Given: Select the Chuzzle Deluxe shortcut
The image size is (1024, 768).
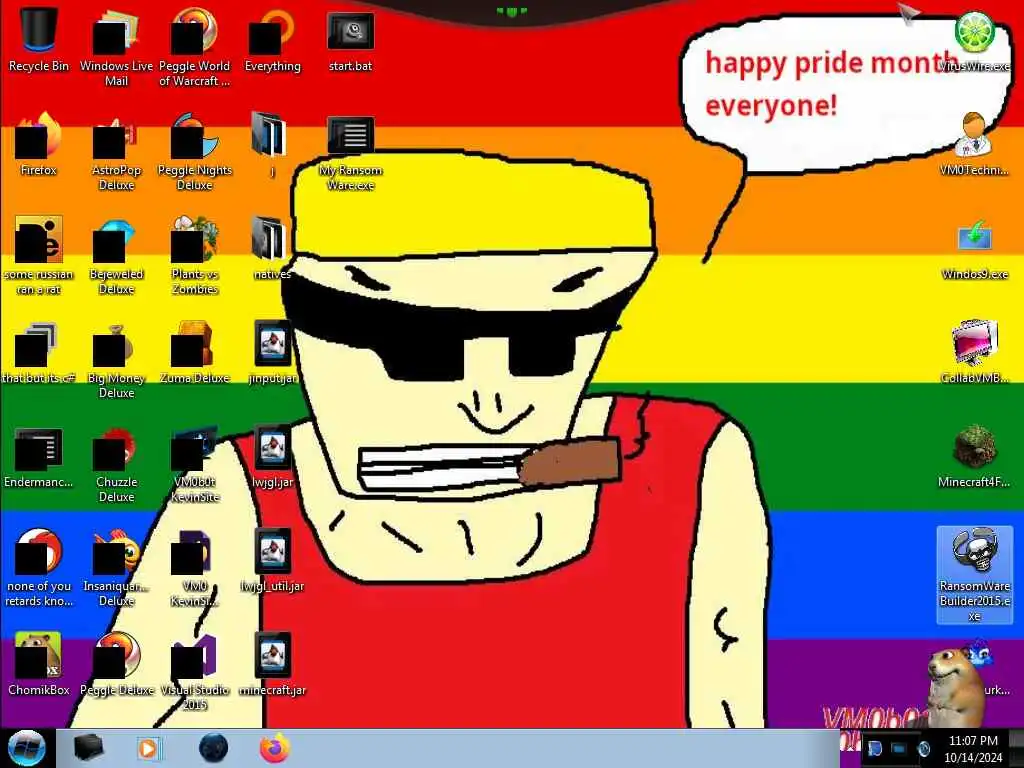Looking at the screenshot, I should pyautogui.click(x=116, y=464).
